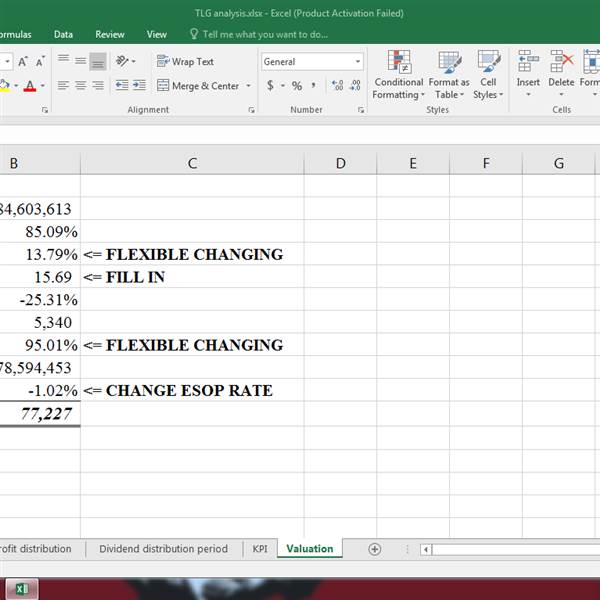
Task: Toggle bottom vertical alignment
Action: click(x=98, y=62)
